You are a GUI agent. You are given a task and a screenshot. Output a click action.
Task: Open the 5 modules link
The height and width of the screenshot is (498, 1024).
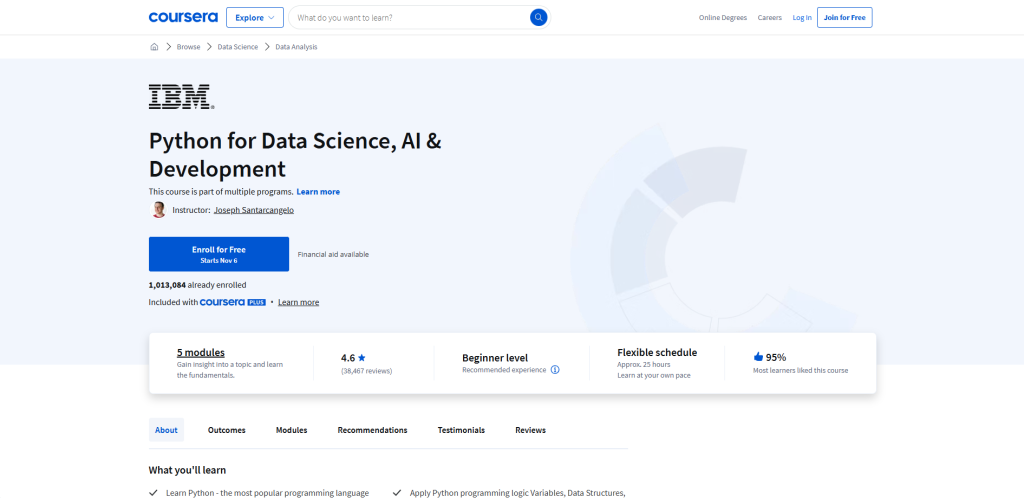[200, 352]
